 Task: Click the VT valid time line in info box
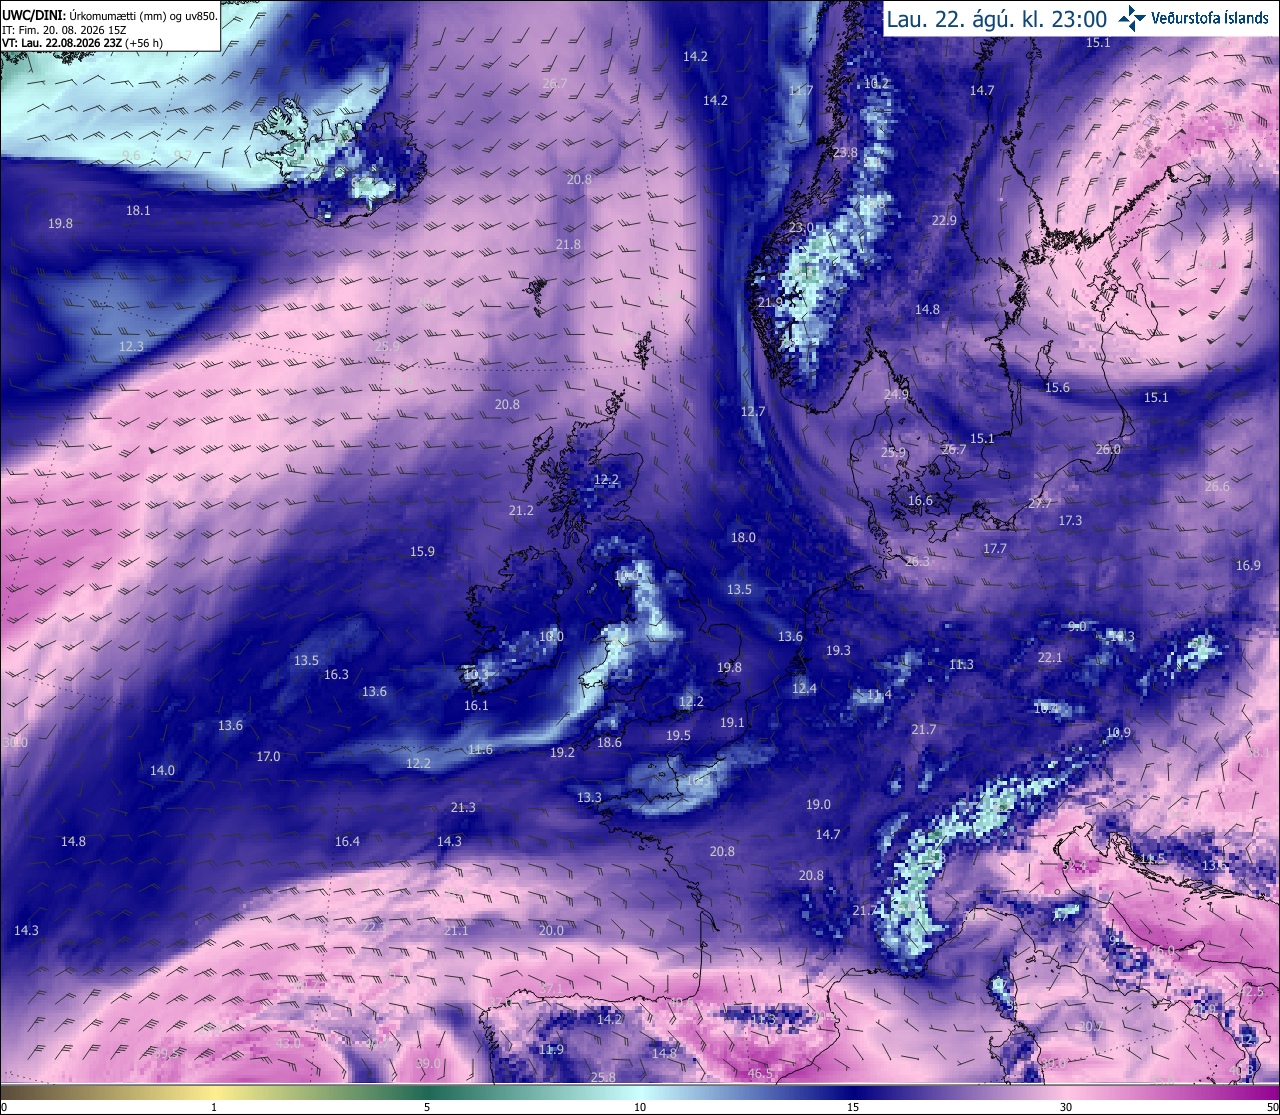[x=82, y=43]
